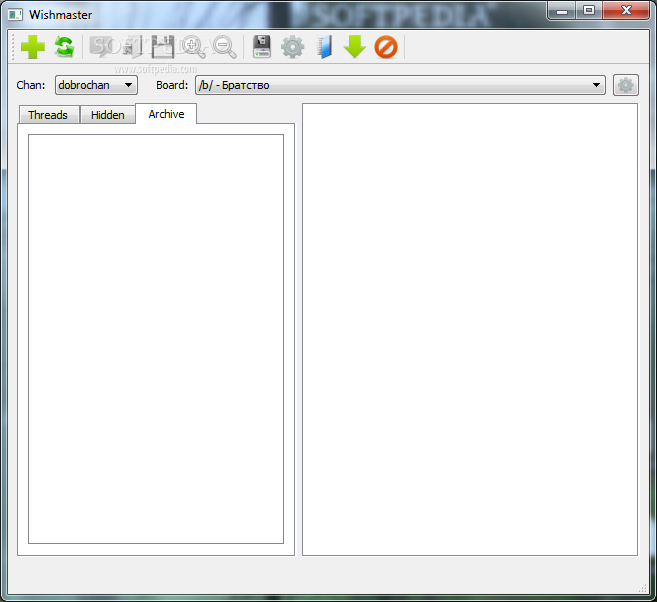657x602 pixels.
Task: Select the Archive tab
Action: click(x=166, y=114)
